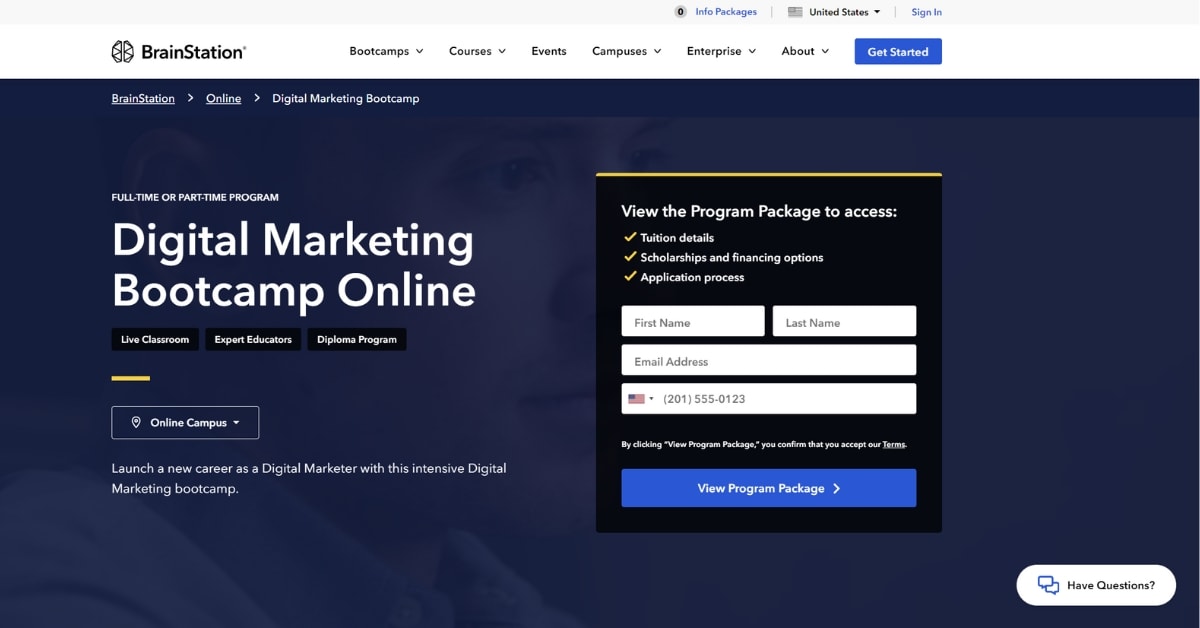The image size is (1200, 628).
Task: Click the chat bubbles icon in Have Questions
Action: tap(1047, 585)
